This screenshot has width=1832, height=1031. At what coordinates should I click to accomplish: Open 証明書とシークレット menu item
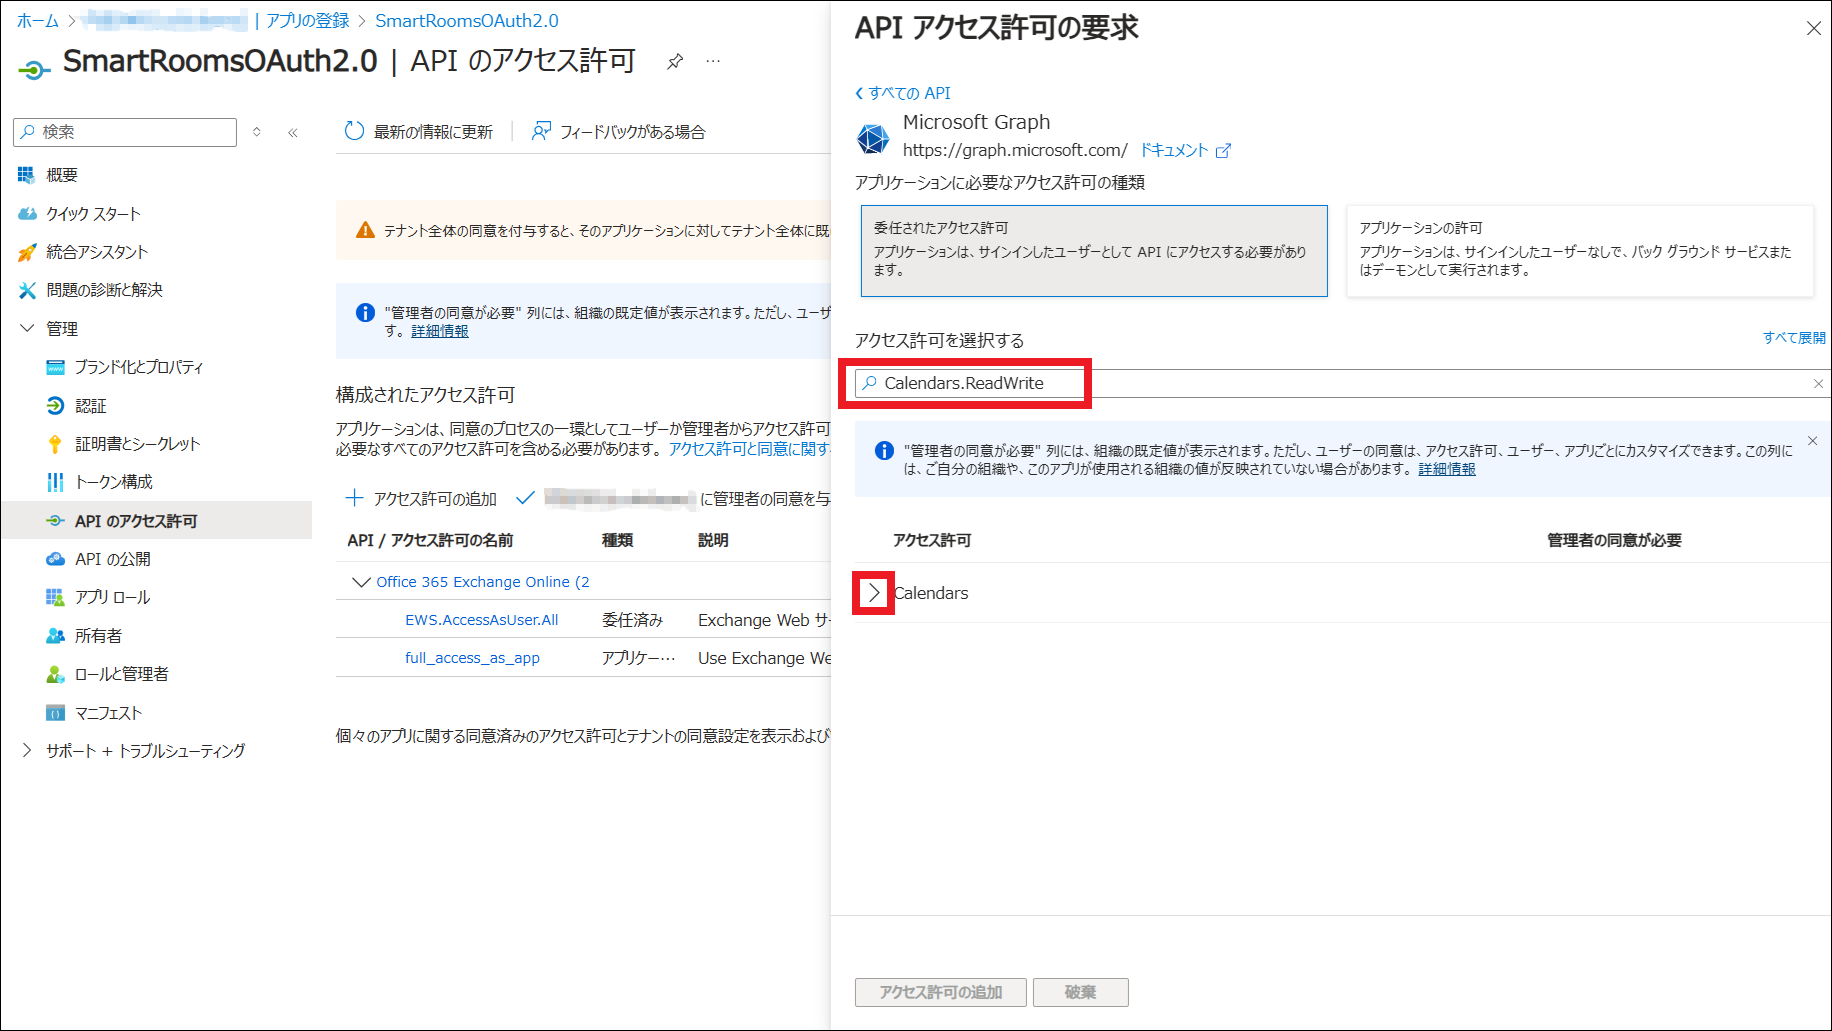coord(137,444)
